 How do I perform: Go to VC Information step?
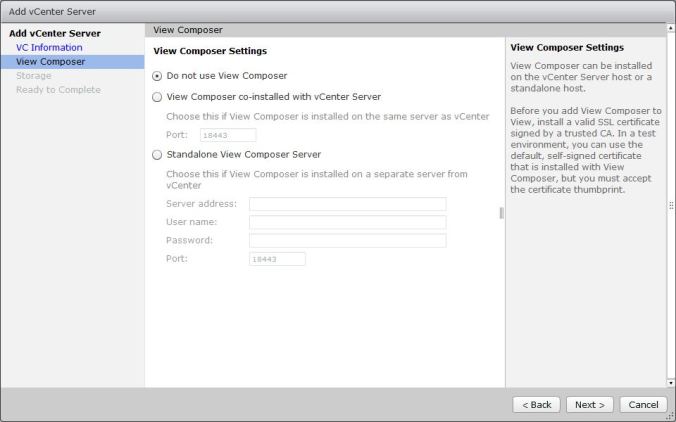tap(49, 48)
